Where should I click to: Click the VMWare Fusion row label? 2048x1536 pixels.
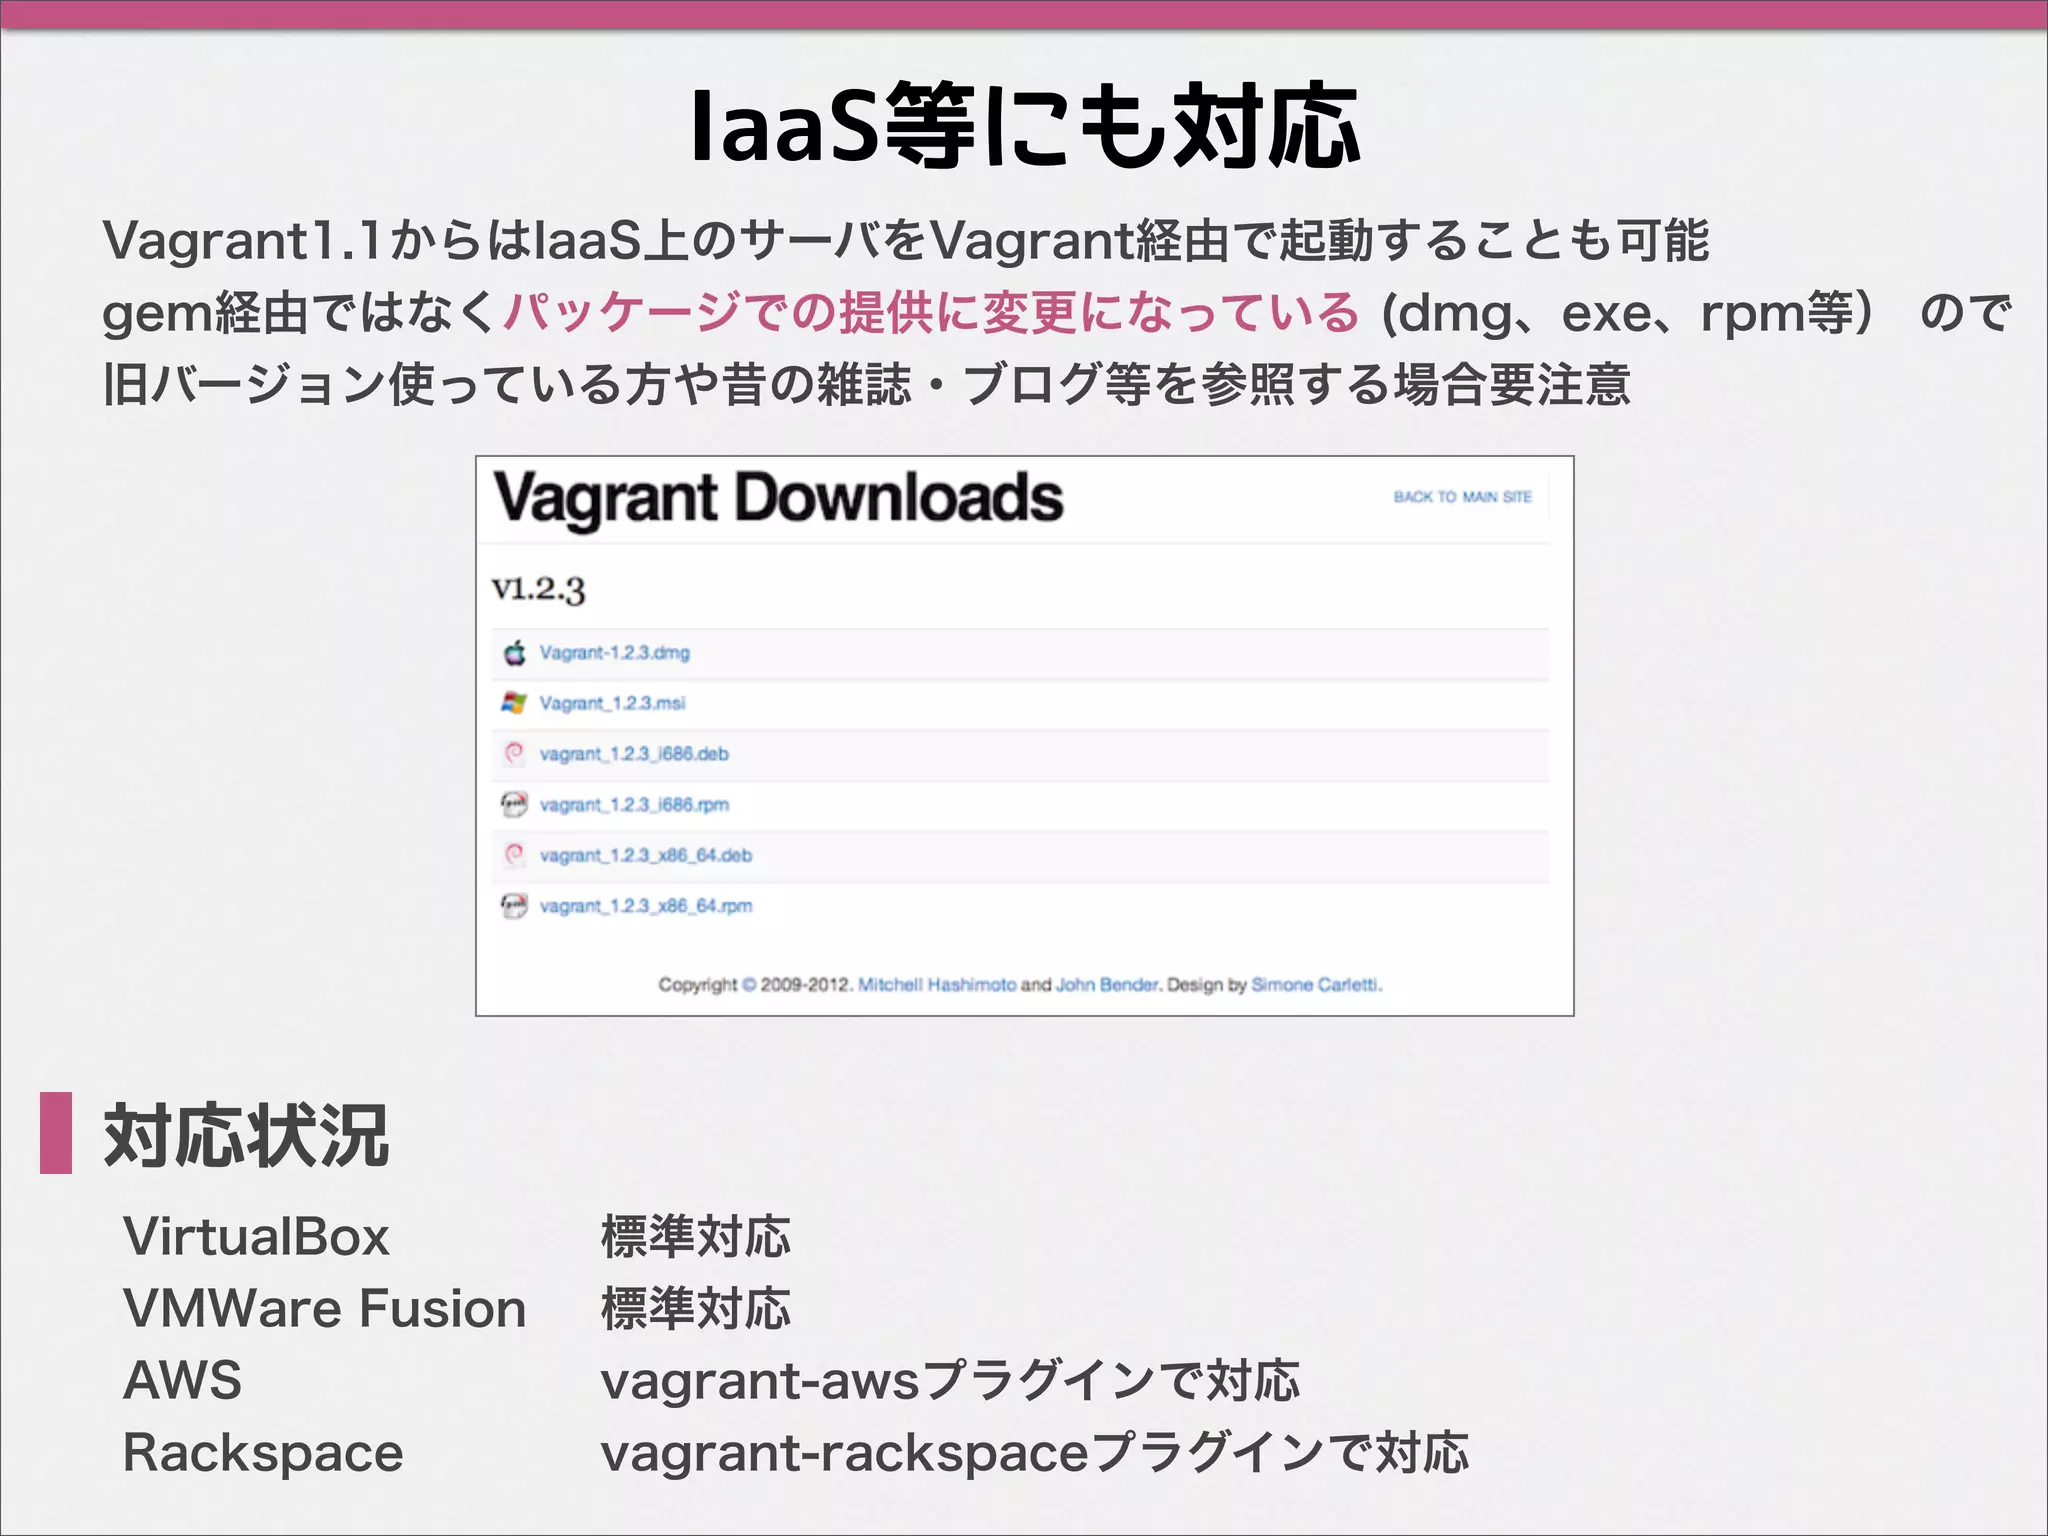pos(324,1309)
